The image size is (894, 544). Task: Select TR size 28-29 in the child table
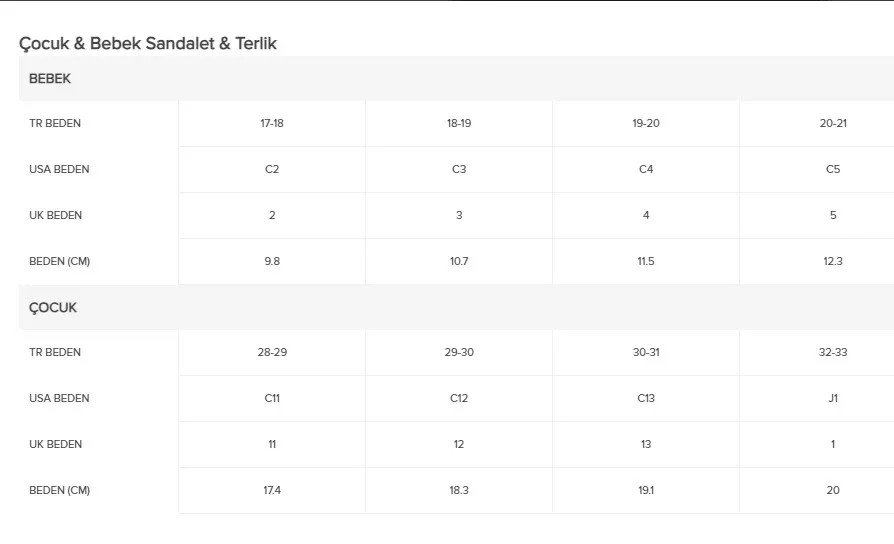point(272,353)
